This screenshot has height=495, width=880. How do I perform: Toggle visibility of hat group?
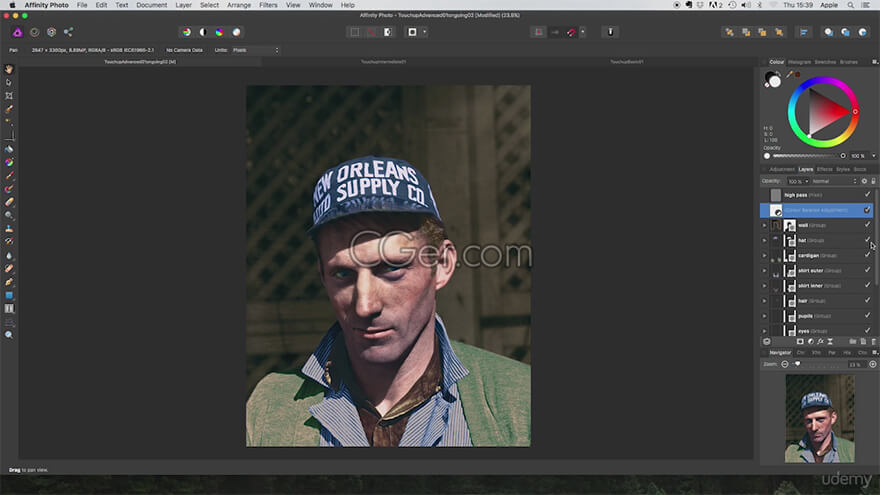point(867,240)
